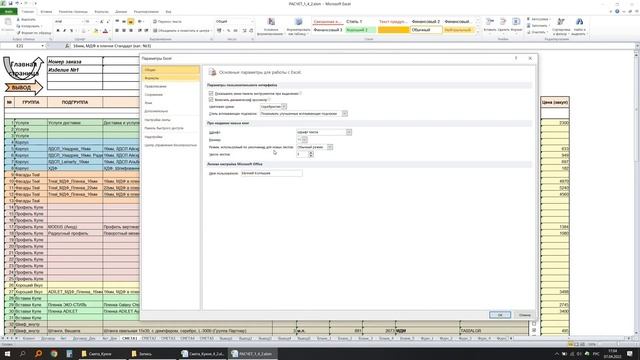The width and height of the screenshot is (640, 360).
Task: Open the green File tab
Action: [9, 11]
